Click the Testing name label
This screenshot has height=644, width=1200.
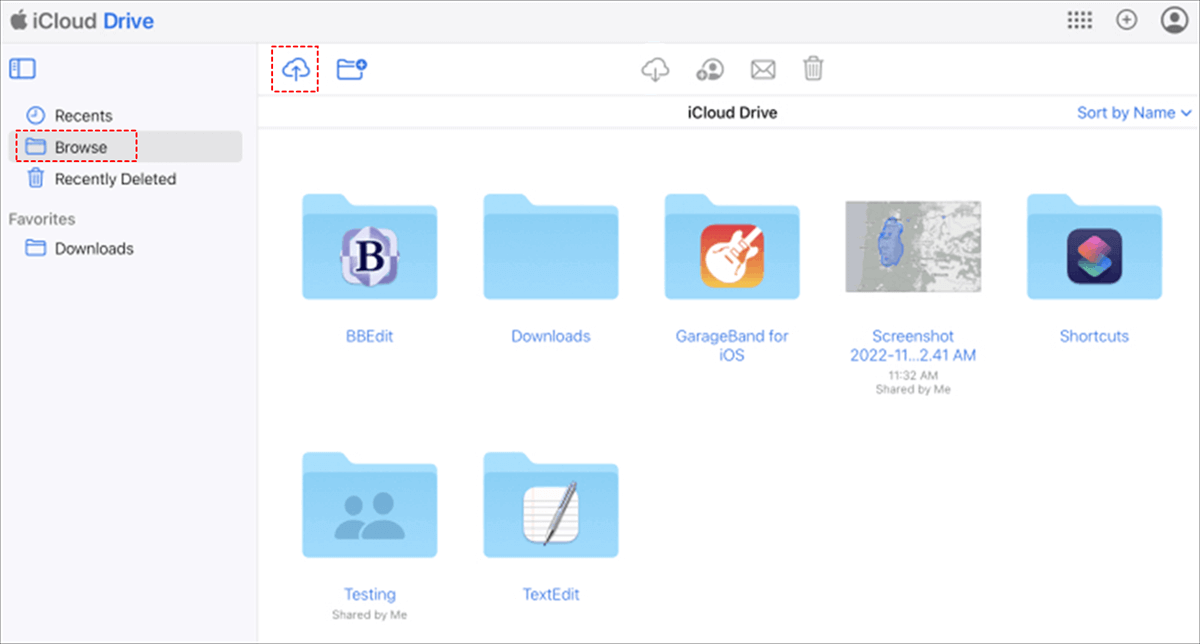coord(370,594)
